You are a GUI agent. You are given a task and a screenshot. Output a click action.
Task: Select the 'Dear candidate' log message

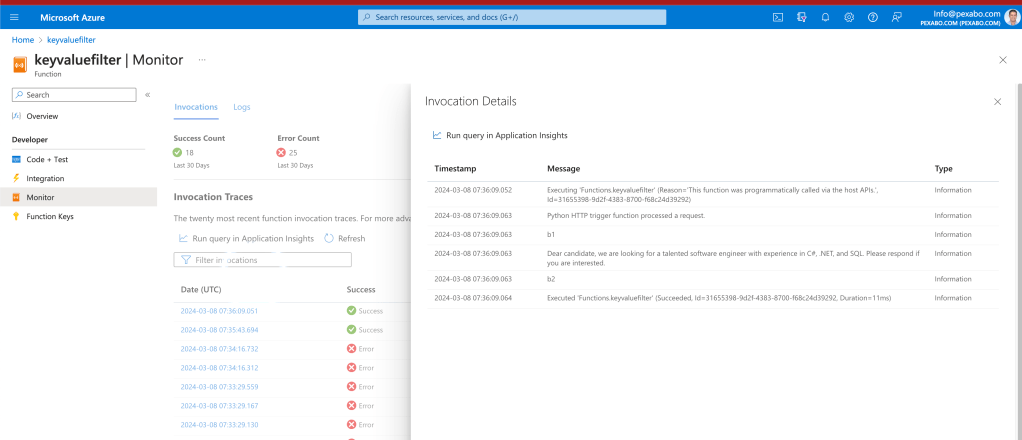coord(733,258)
